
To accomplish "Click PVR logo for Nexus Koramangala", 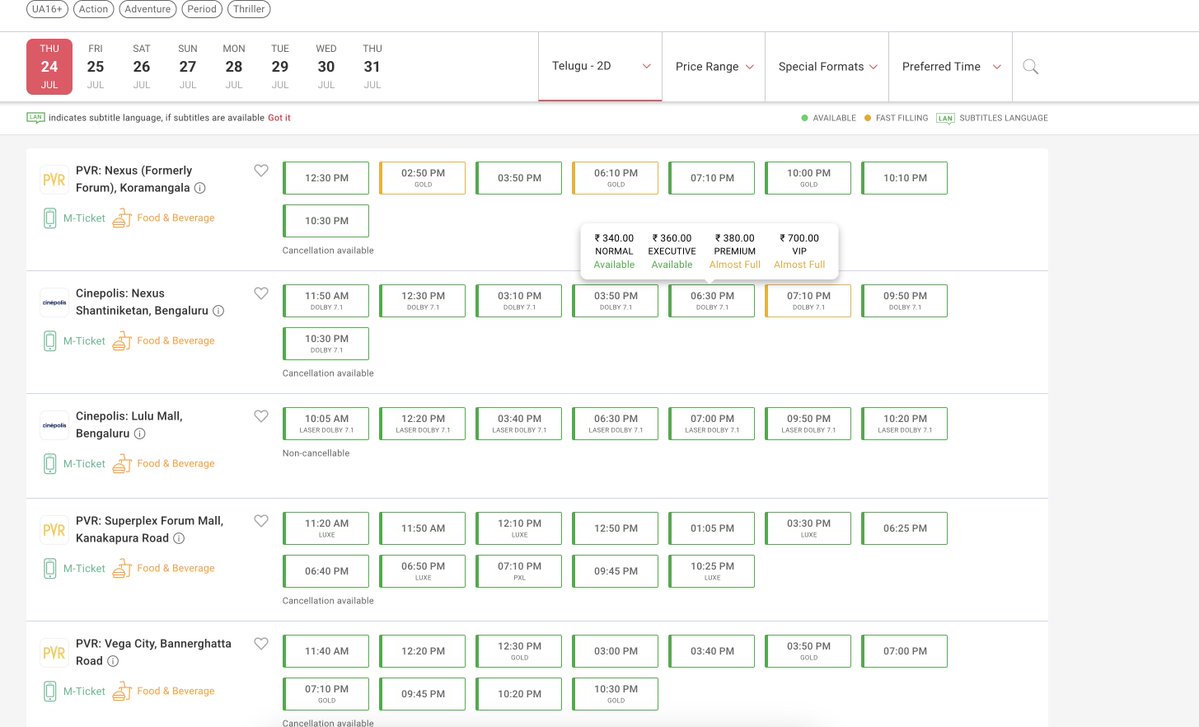I will click(54, 180).
